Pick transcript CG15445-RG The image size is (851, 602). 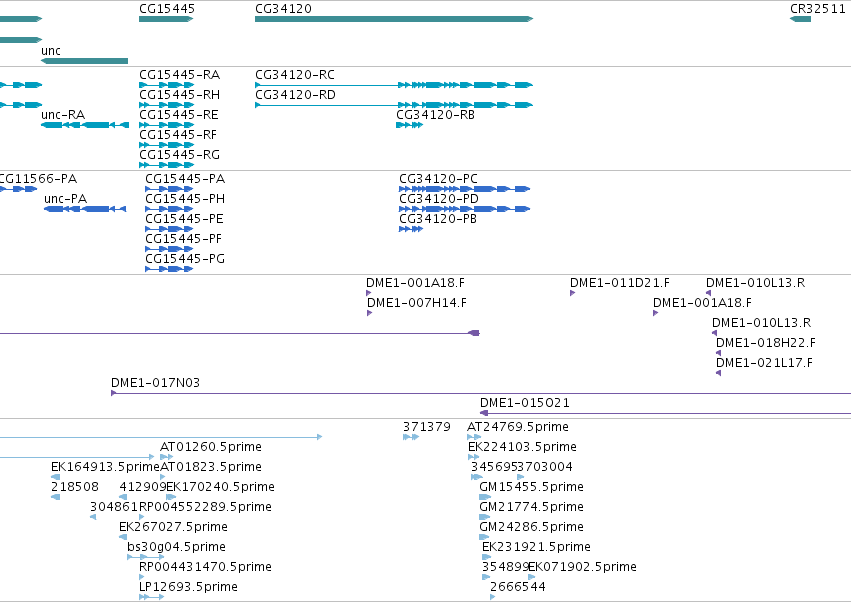(x=179, y=155)
